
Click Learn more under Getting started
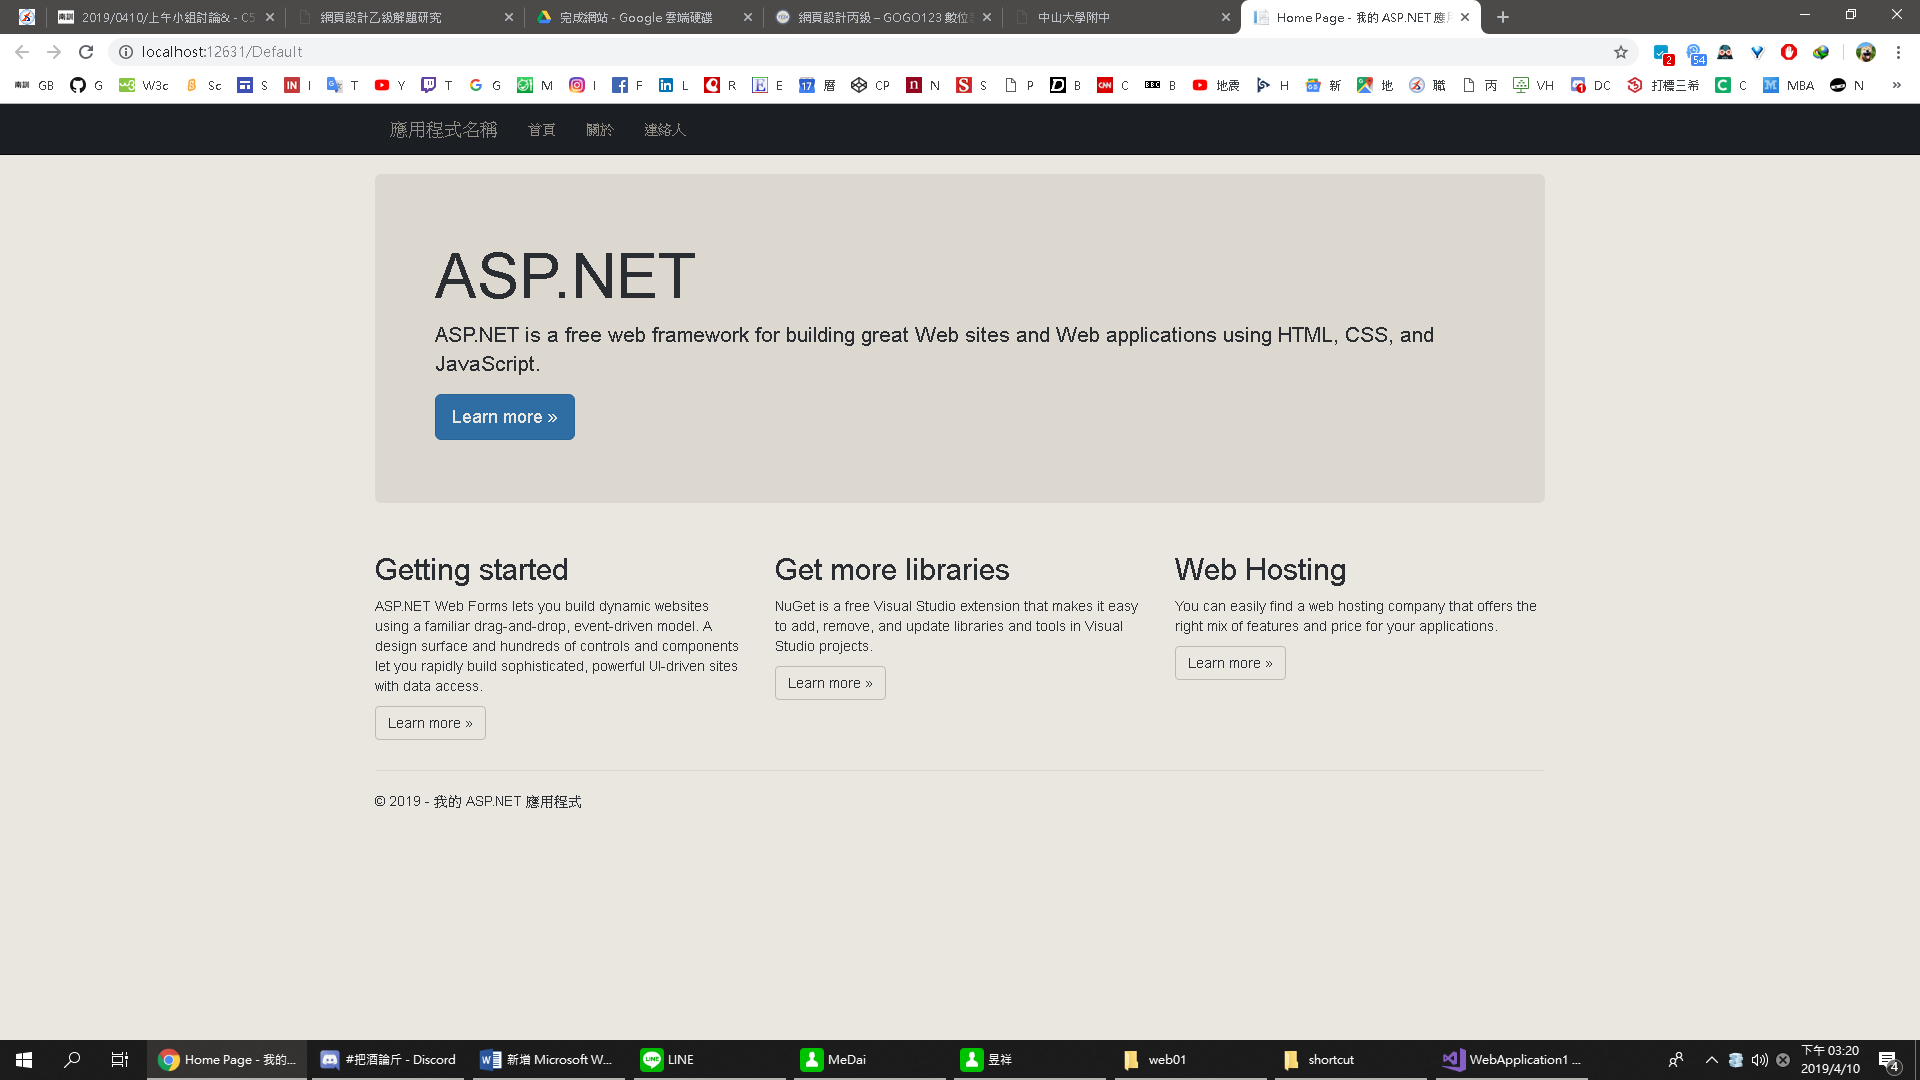[x=430, y=723]
